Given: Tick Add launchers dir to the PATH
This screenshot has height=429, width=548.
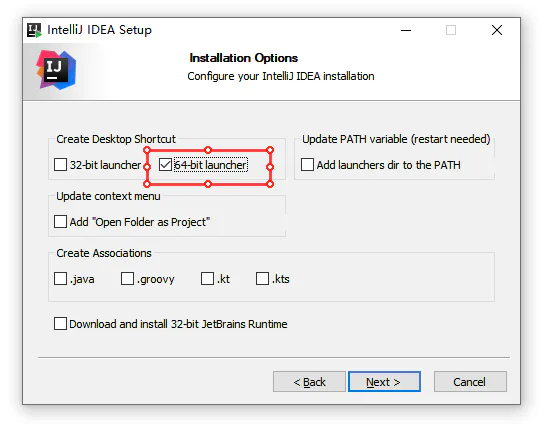Looking at the screenshot, I should pyautogui.click(x=307, y=165).
